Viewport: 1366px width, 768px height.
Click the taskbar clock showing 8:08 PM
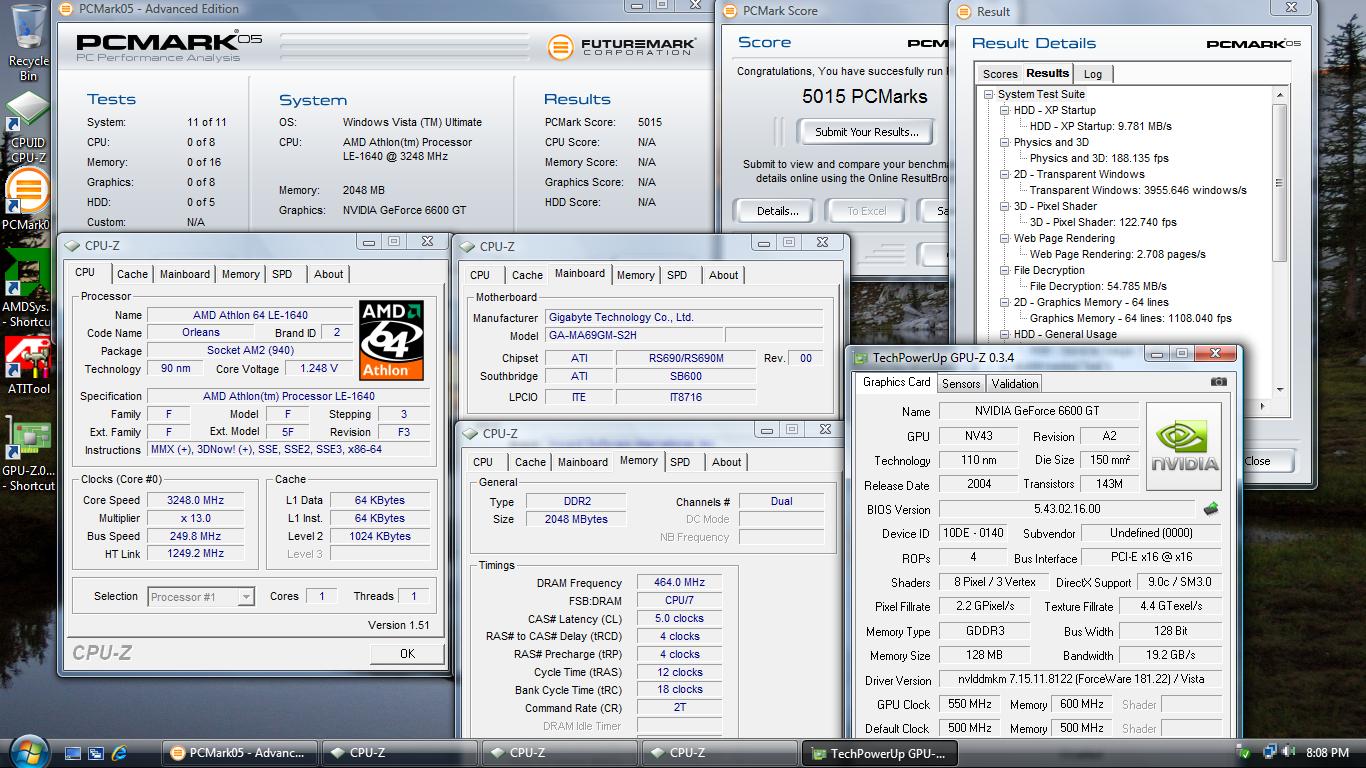point(1327,752)
